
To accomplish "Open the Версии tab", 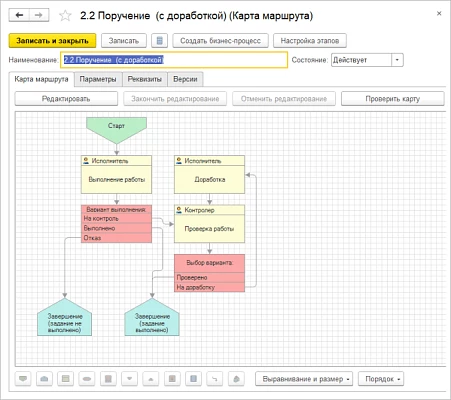I will [x=185, y=79].
